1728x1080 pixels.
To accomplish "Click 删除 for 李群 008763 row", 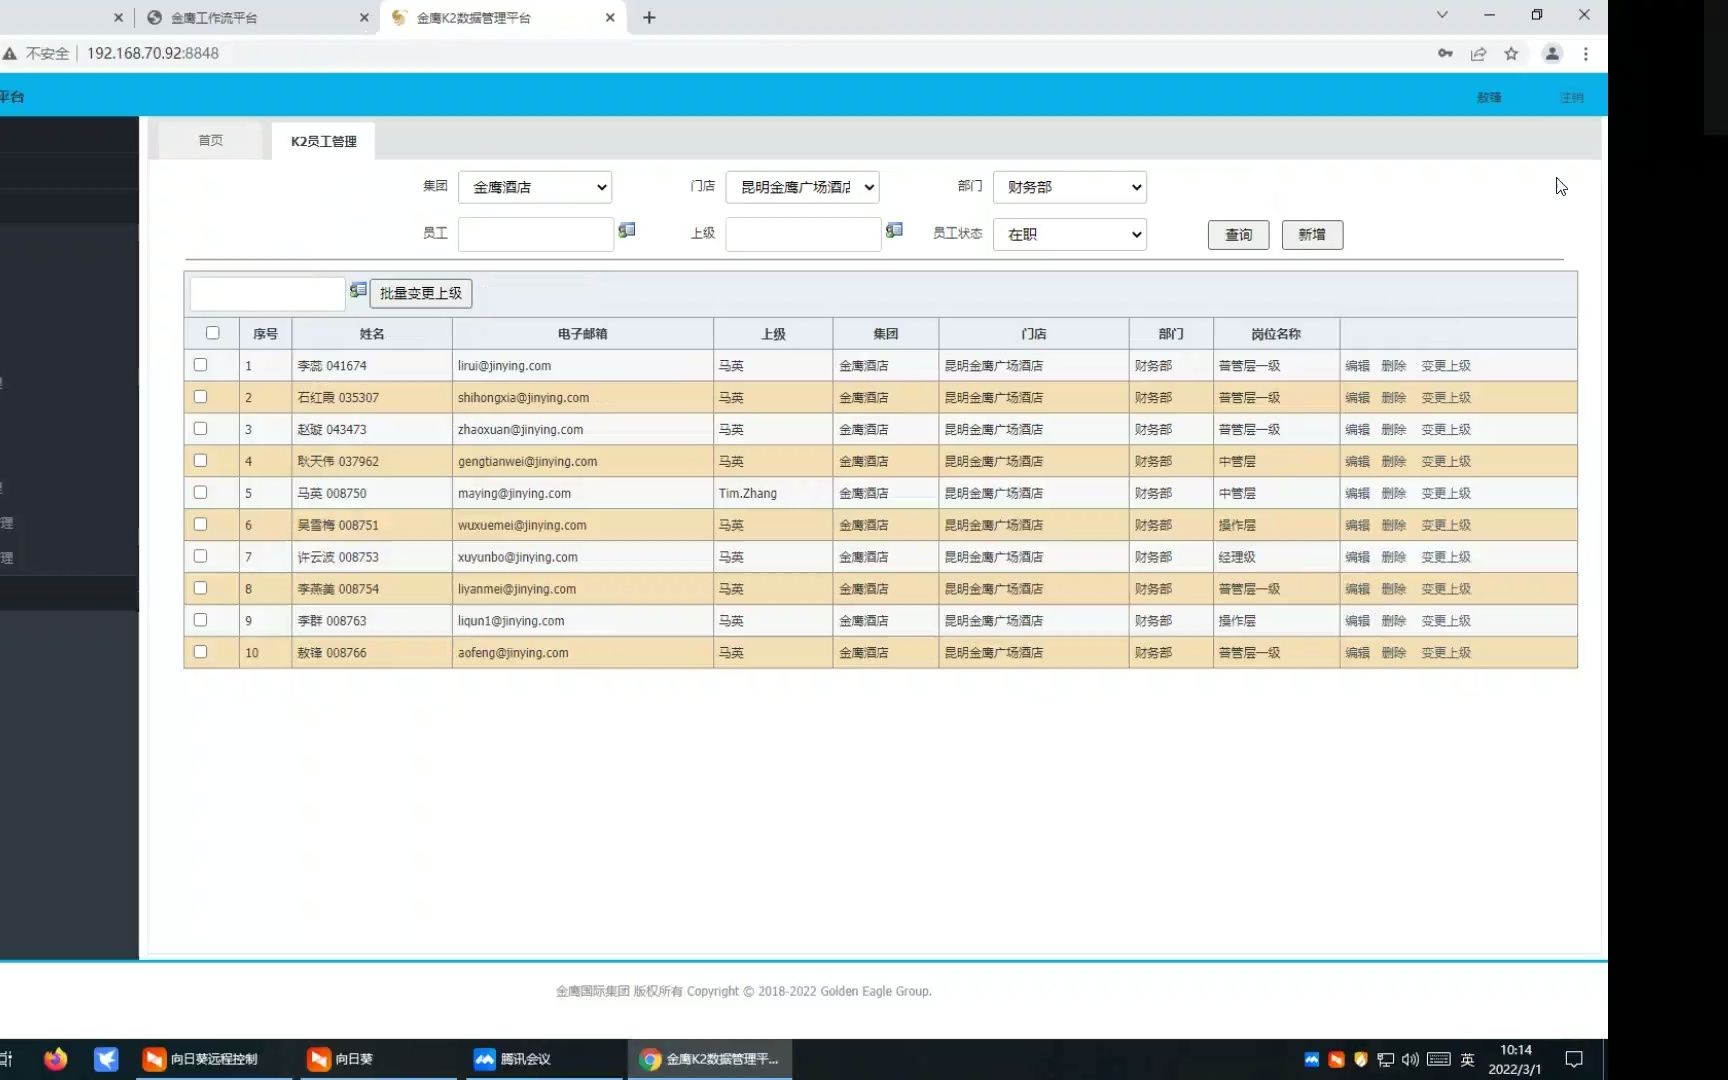I will pos(1393,621).
